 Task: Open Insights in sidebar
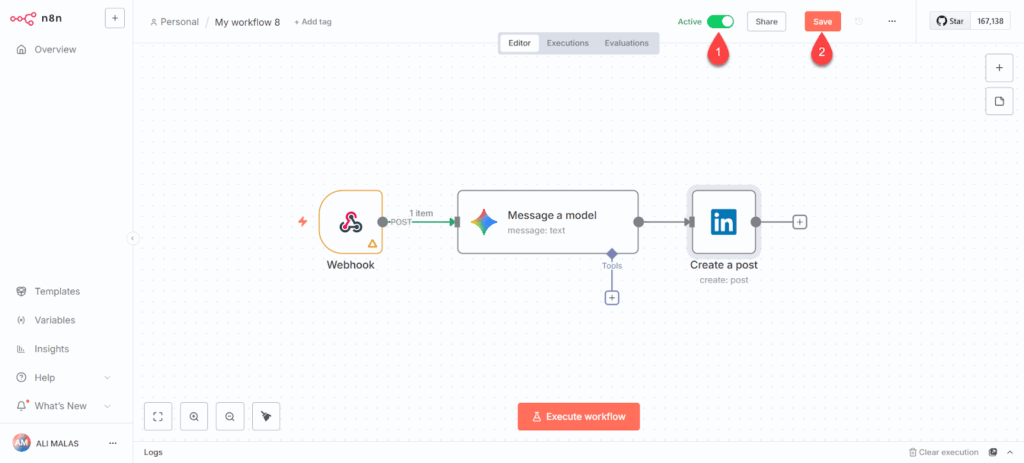(52, 349)
